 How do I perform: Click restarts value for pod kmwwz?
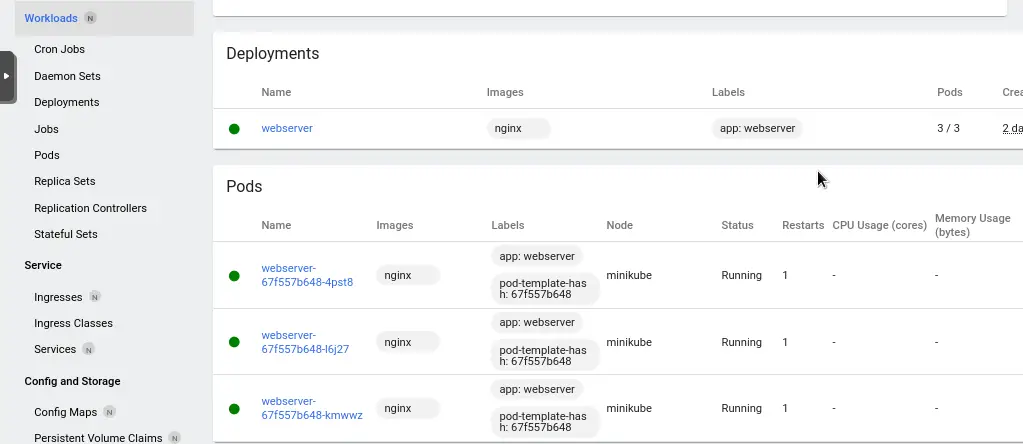click(785, 408)
